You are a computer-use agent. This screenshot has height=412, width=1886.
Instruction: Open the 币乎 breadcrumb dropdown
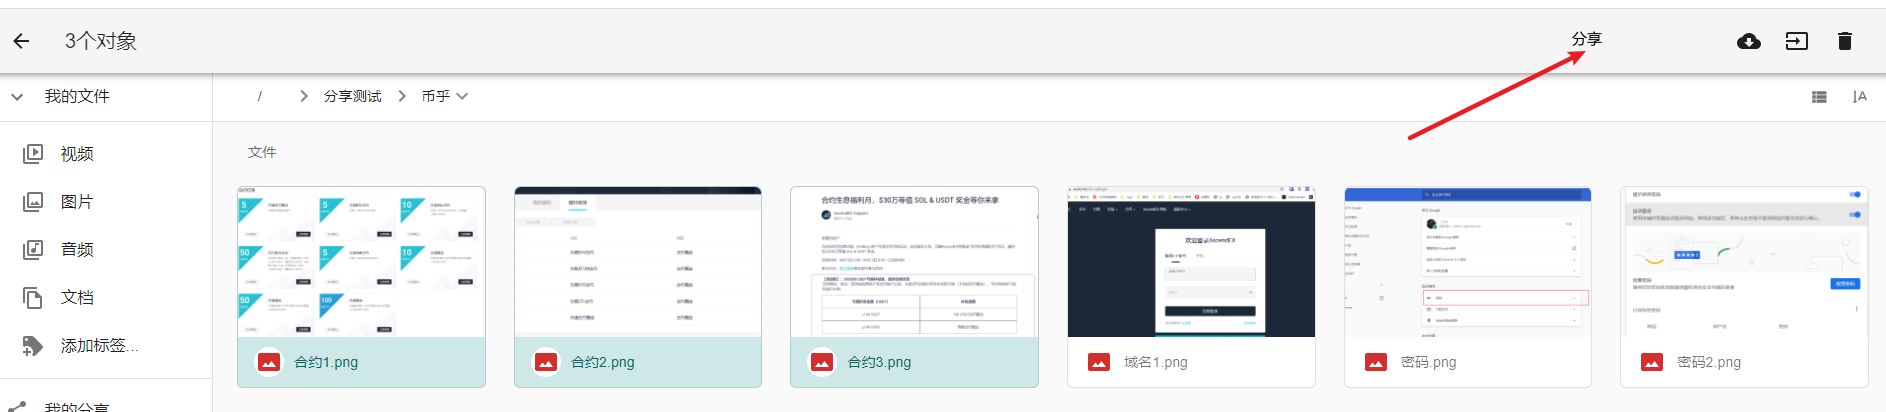(444, 97)
